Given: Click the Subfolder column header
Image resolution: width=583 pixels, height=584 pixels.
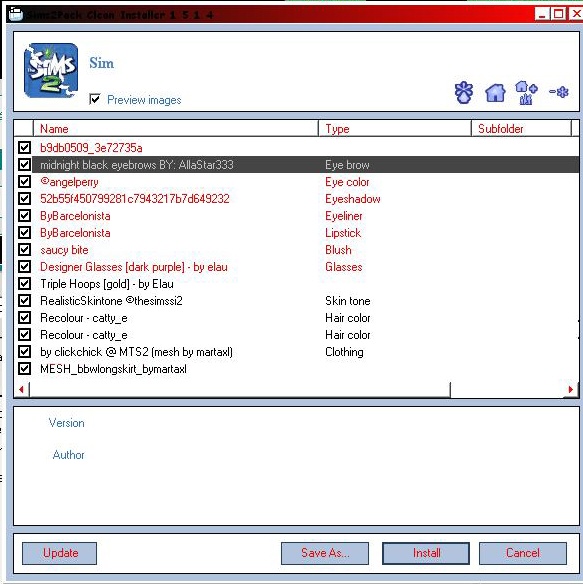Looking at the screenshot, I should click(x=521, y=128).
